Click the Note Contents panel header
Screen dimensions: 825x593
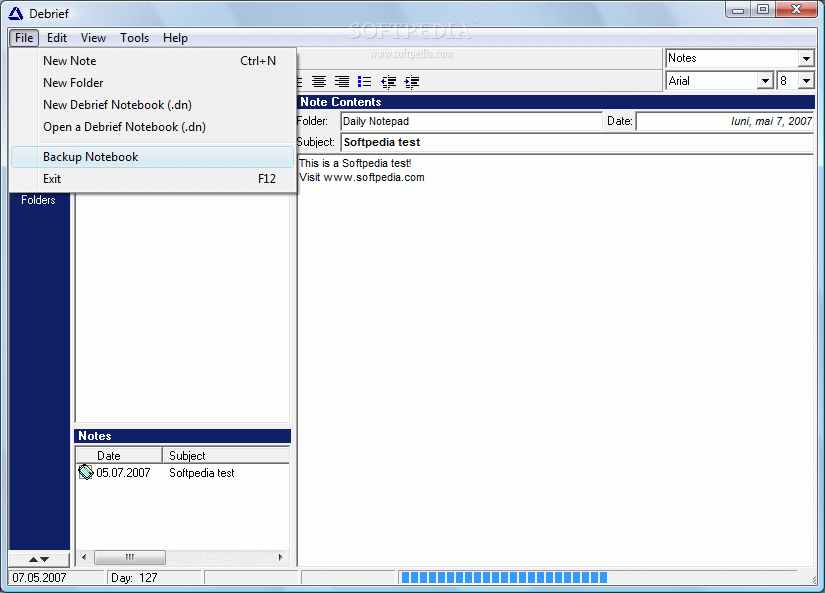click(x=557, y=102)
